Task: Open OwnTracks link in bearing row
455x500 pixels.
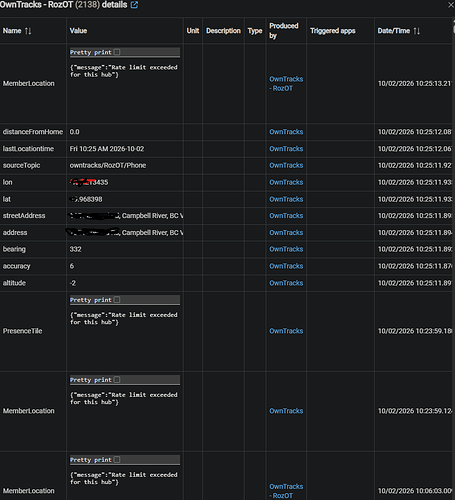Action: coord(286,249)
